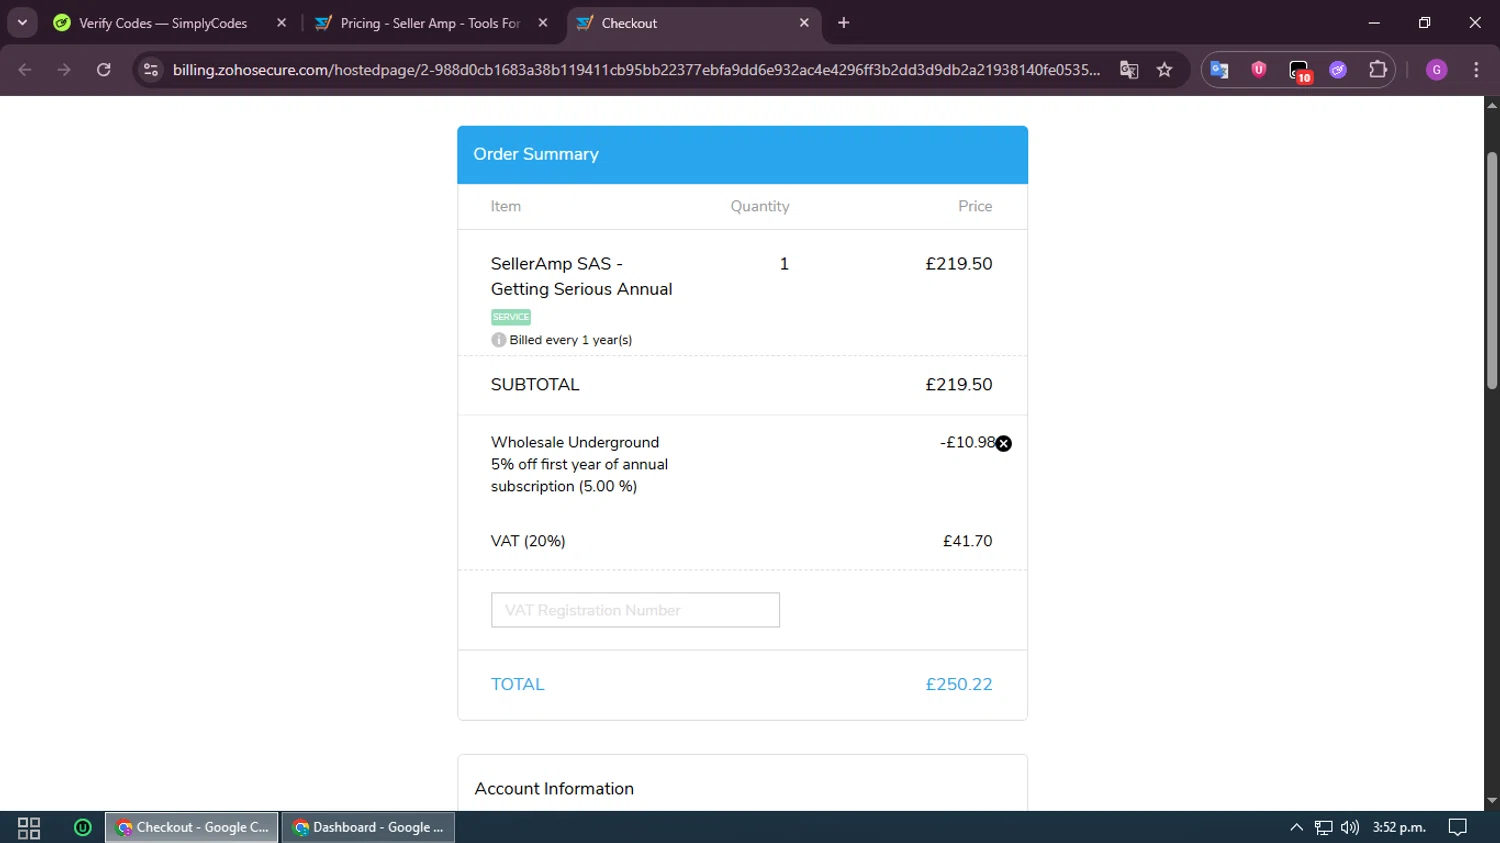Click the Price column header

click(975, 206)
